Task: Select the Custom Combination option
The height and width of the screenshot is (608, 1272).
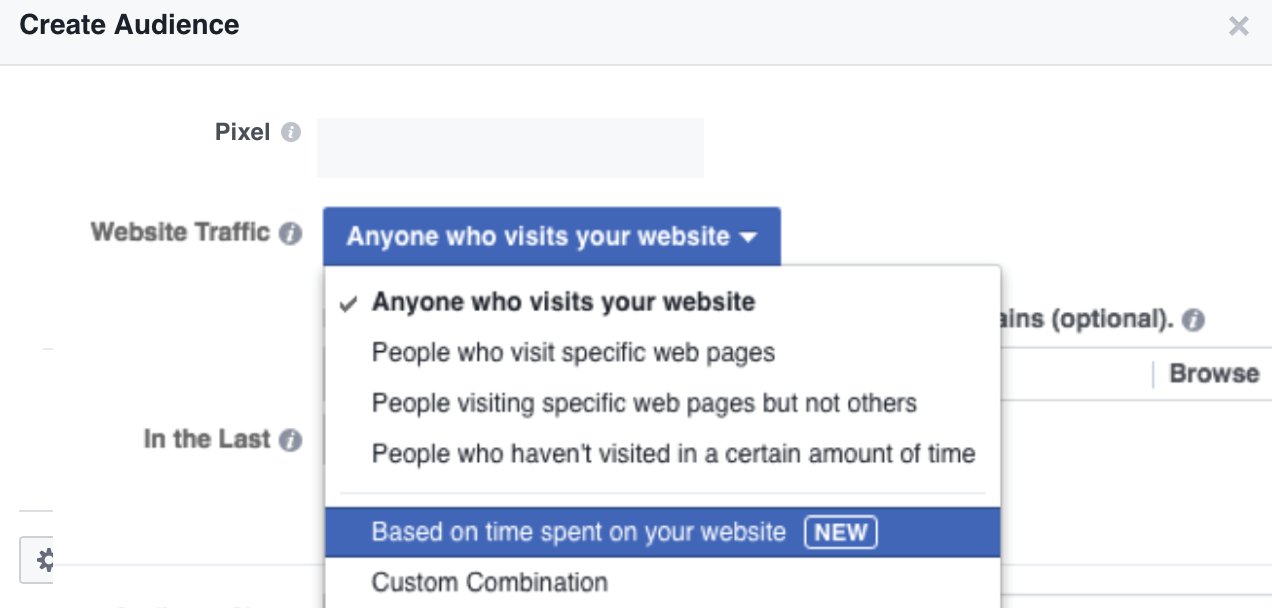Action: 489,582
